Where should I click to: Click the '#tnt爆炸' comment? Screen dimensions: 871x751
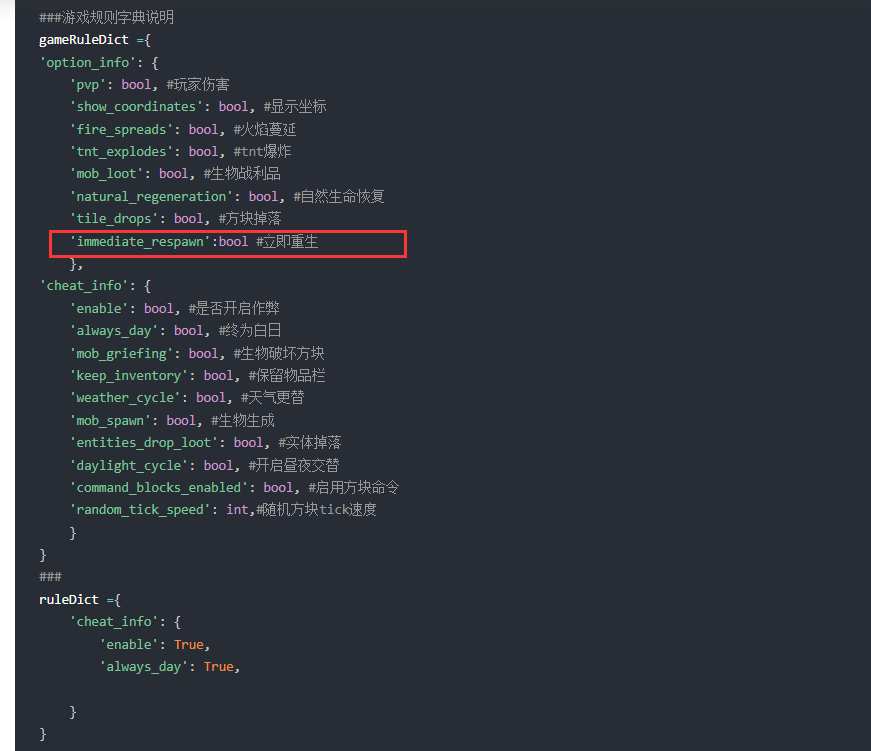click(263, 152)
